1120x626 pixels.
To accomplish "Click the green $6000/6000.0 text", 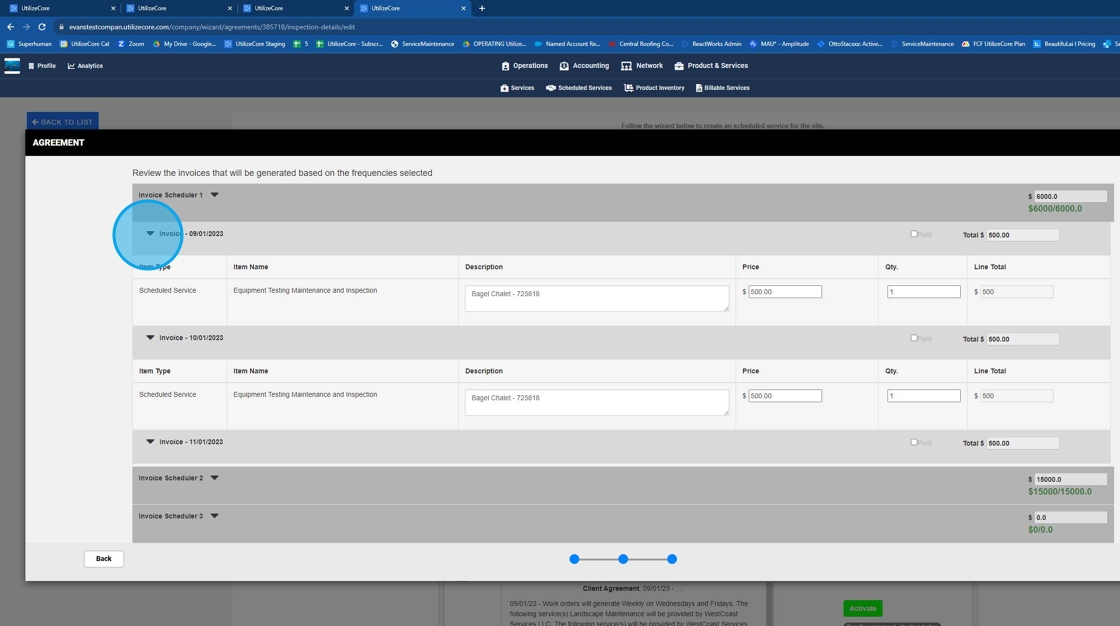I will 1055,209.
